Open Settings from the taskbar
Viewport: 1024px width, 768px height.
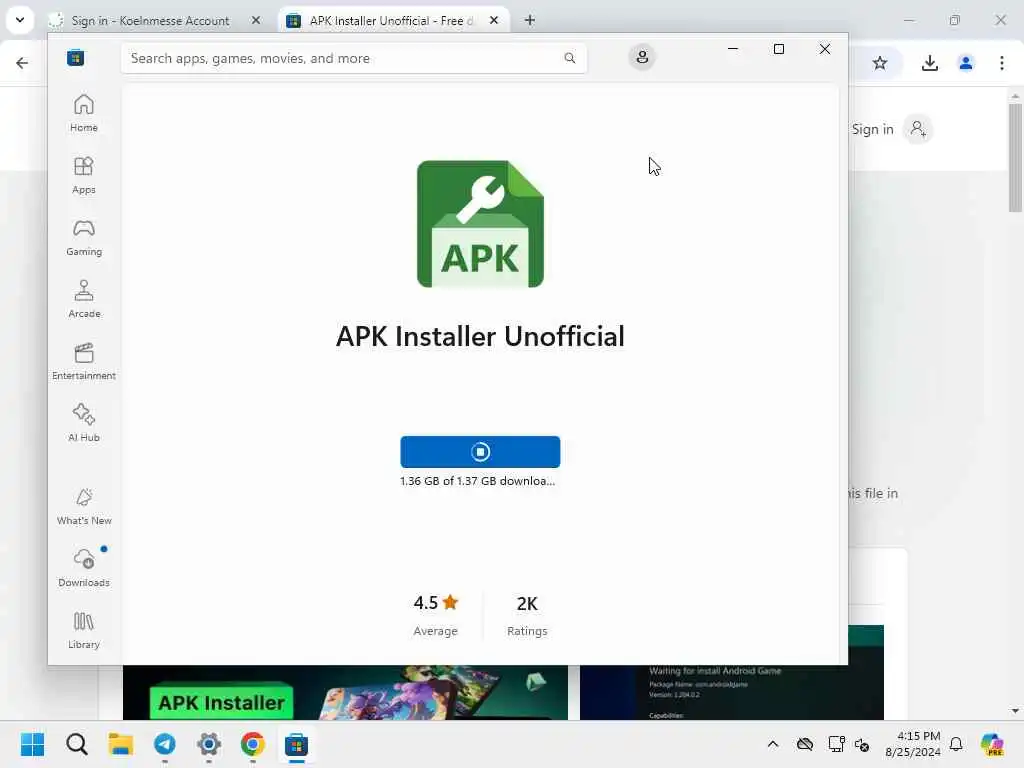click(x=209, y=744)
